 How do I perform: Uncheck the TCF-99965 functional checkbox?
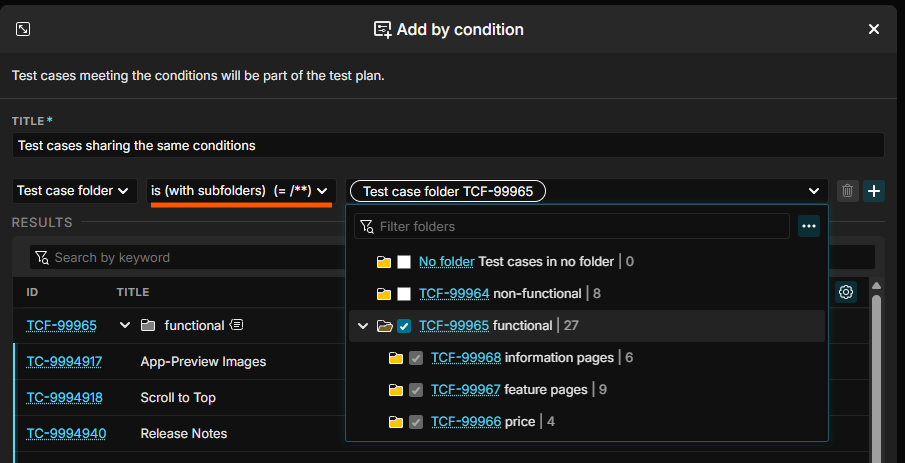[404, 326]
